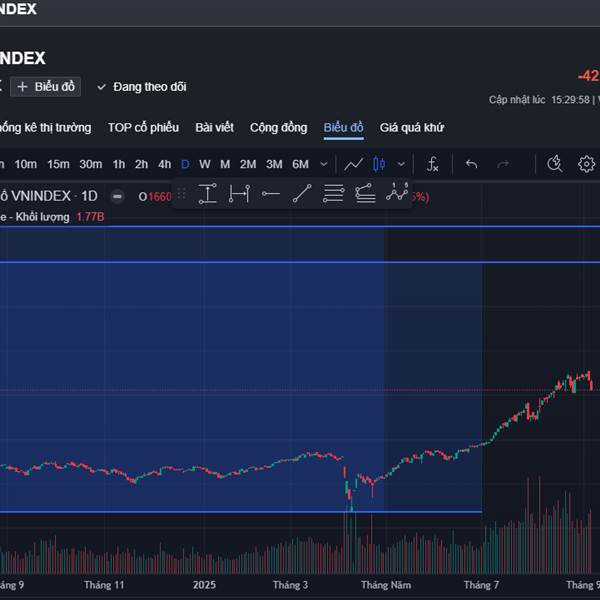The width and height of the screenshot is (600, 600).
Task: Set timeframe to 2h
Action: (x=141, y=165)
